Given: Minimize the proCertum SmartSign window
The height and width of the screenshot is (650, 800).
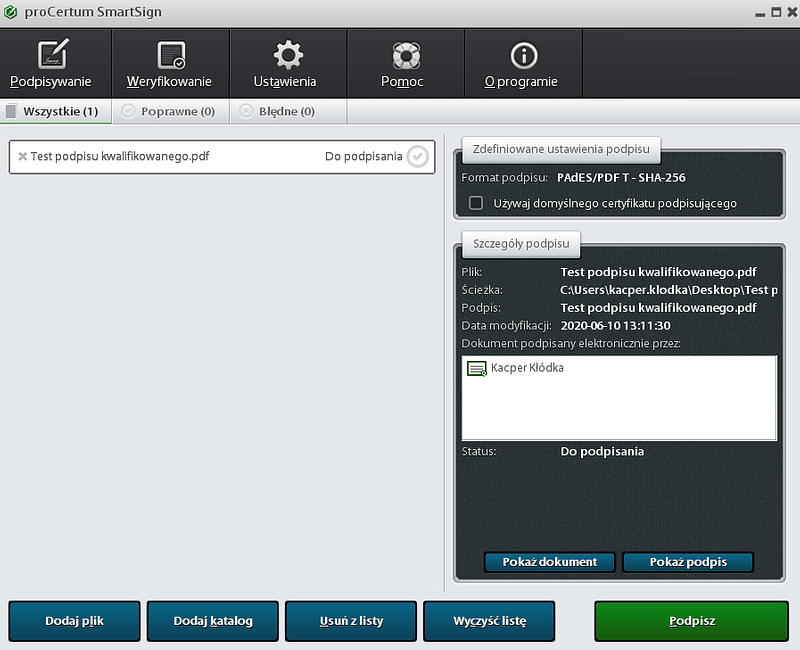Looking at the screenshot, I should coord(760,13).
